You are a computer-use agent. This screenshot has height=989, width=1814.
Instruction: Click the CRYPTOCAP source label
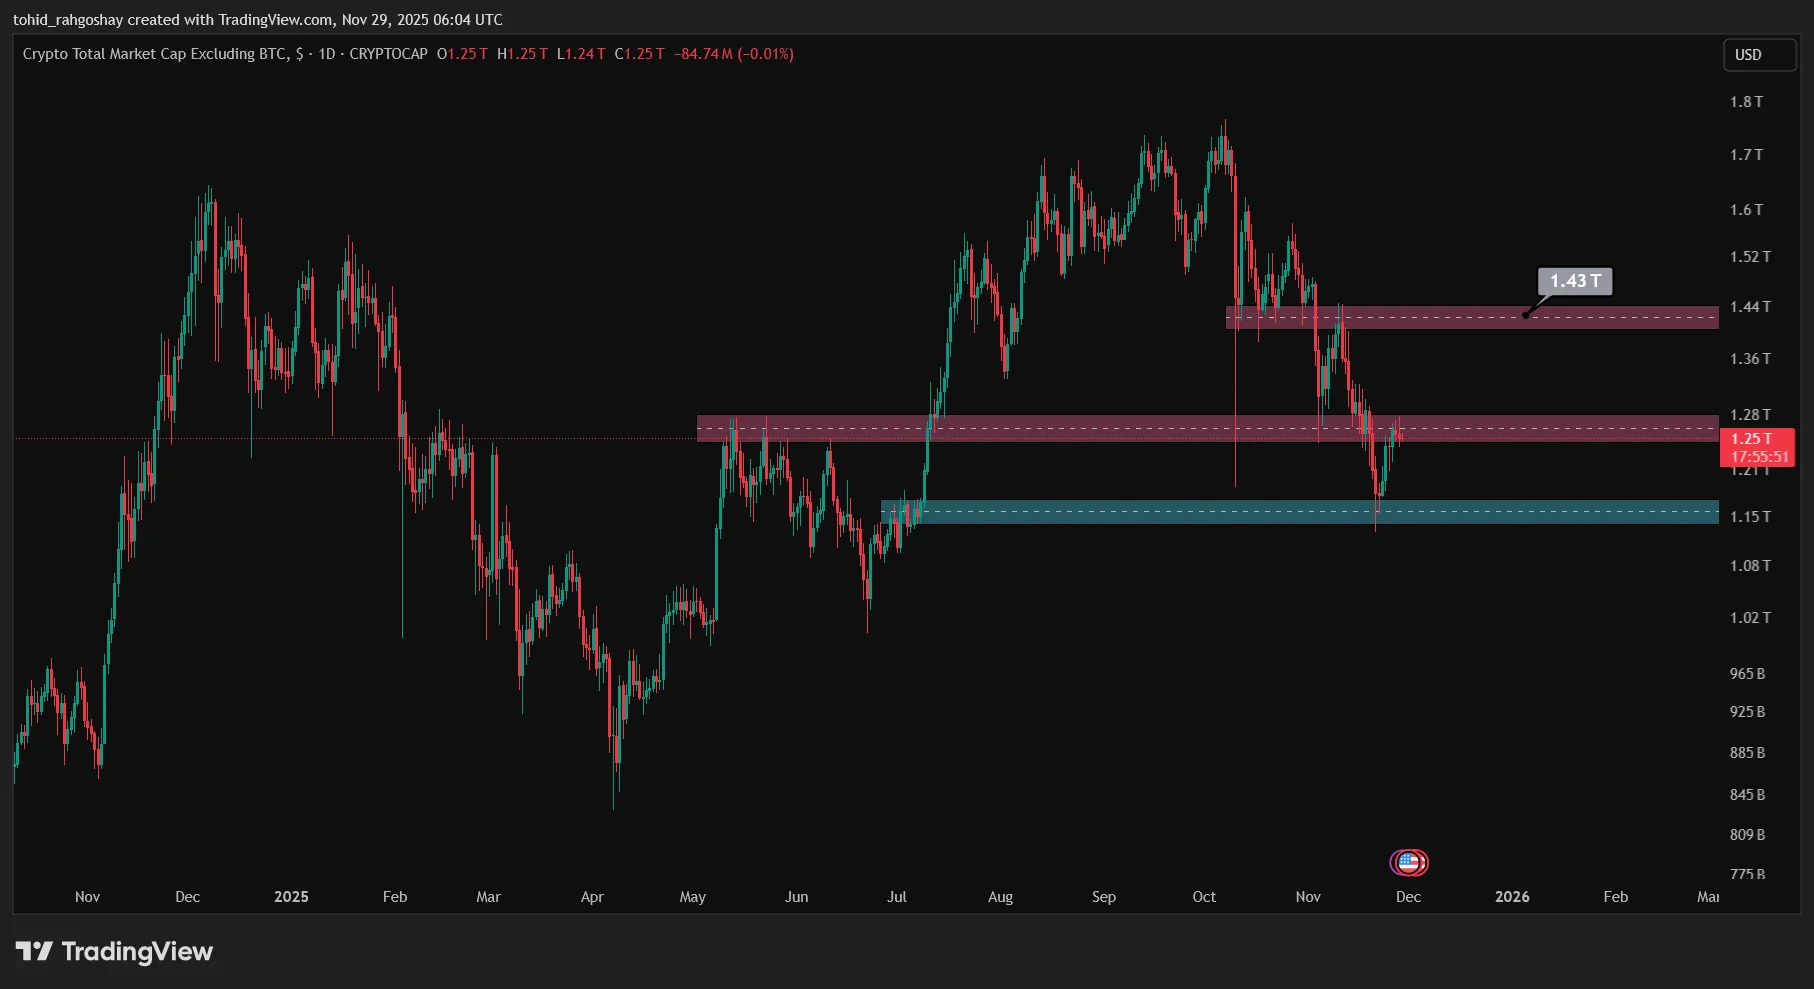(x=388, y=54)
